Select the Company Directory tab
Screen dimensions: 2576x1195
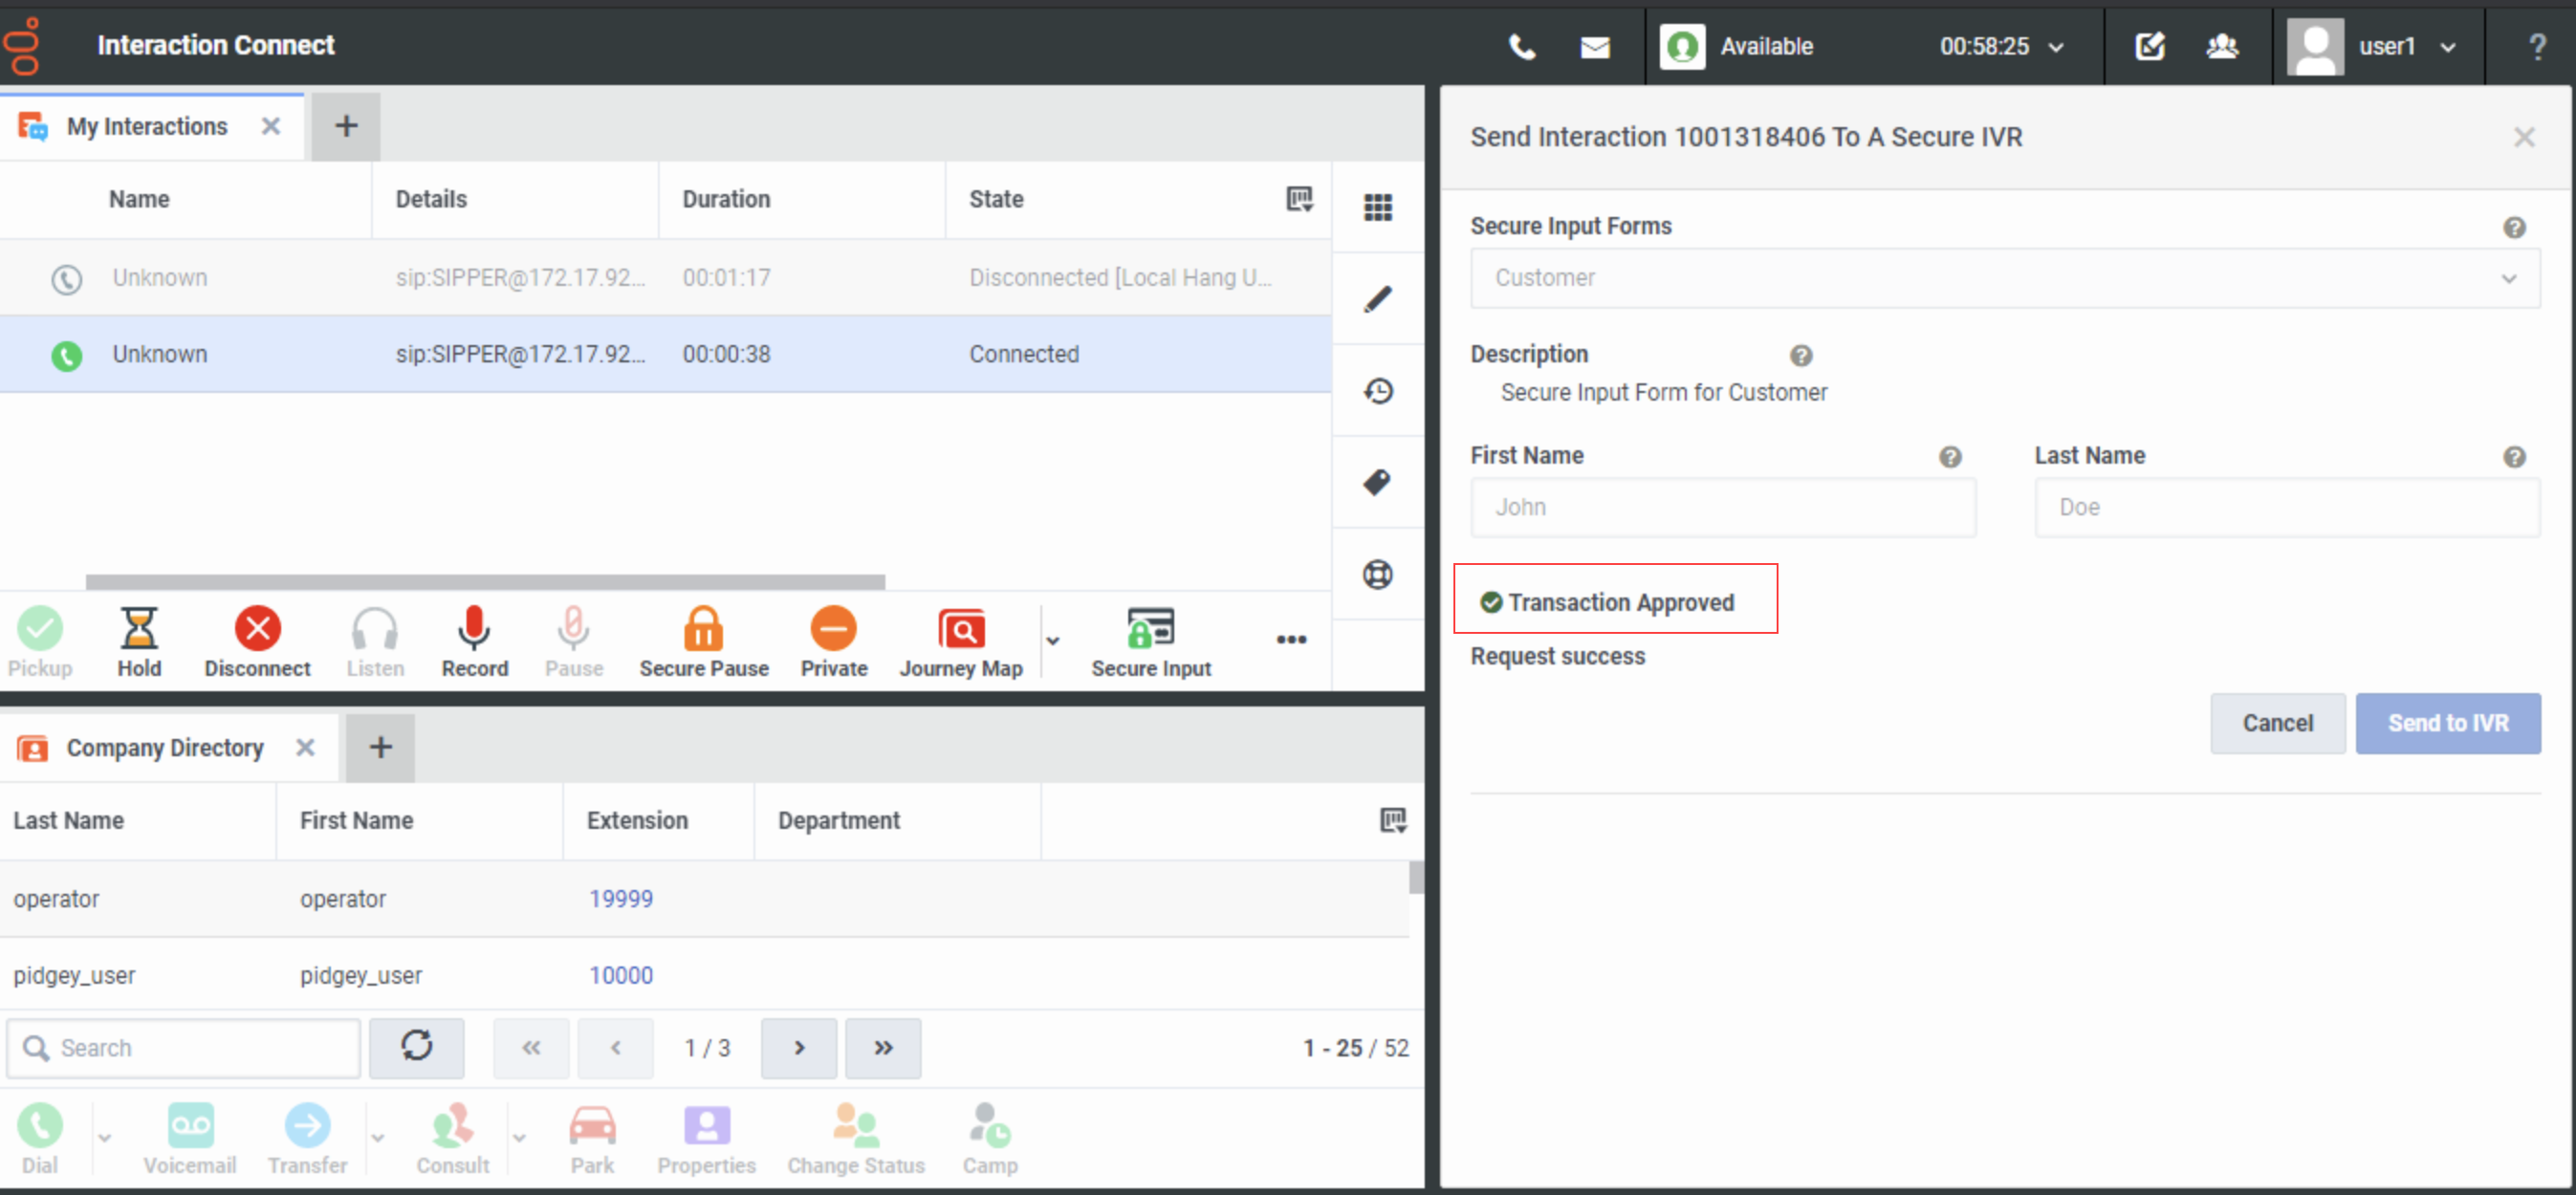point(164,748)
